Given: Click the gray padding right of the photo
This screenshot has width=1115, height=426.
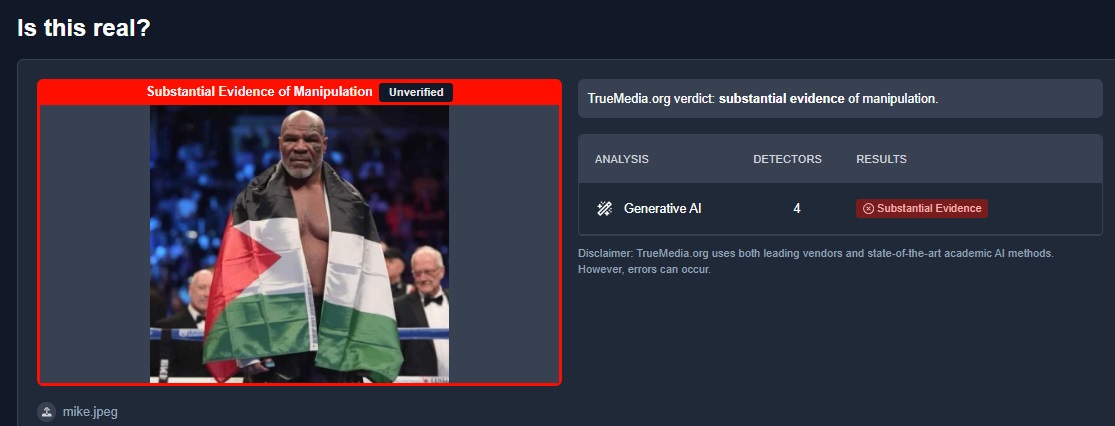Looking at the screenshot, I should tap(504, 244).
